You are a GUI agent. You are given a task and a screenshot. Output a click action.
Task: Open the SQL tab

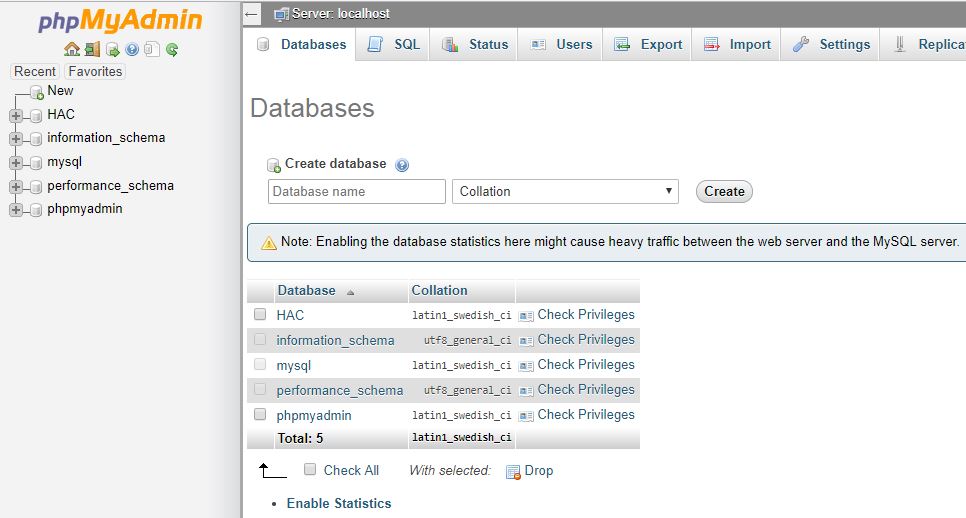point(393,44)
